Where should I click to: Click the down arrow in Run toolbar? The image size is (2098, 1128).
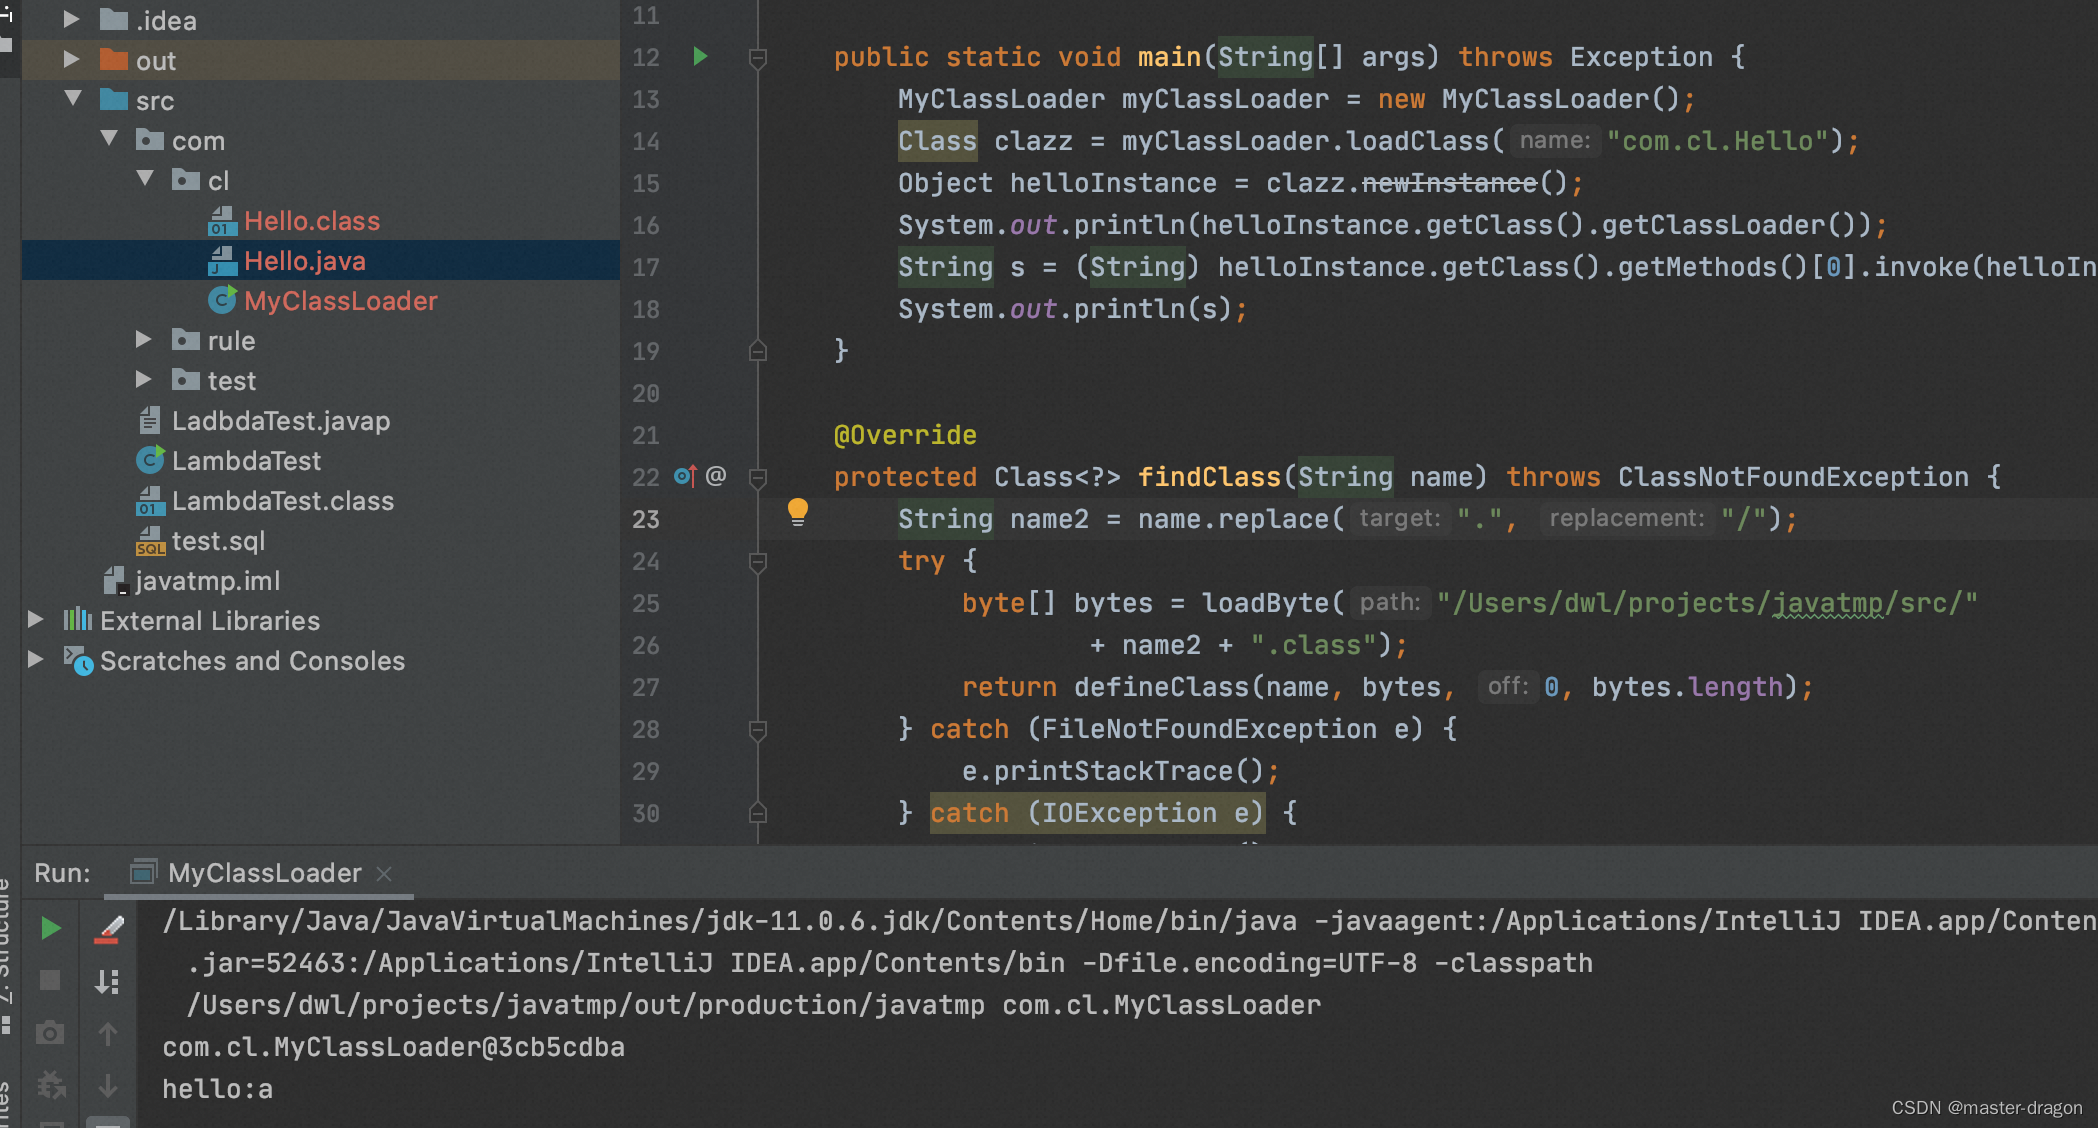tap(108, 1085)
